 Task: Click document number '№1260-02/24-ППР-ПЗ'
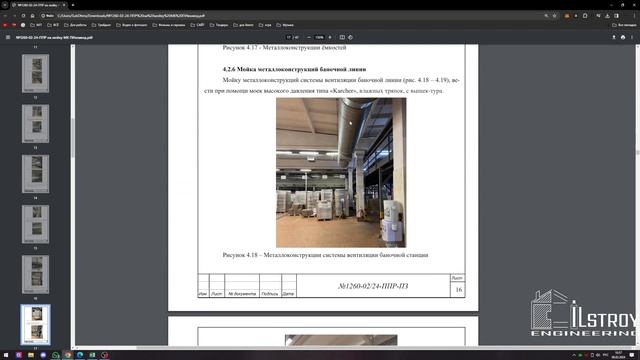(x=373, y=286)
